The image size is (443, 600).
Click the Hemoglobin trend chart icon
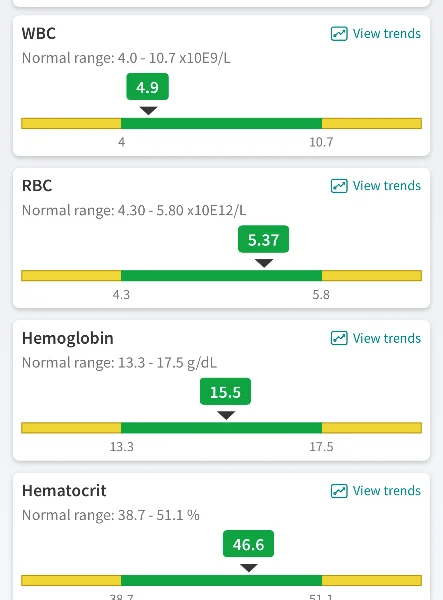pyautogui.click(x=339, y=338)
